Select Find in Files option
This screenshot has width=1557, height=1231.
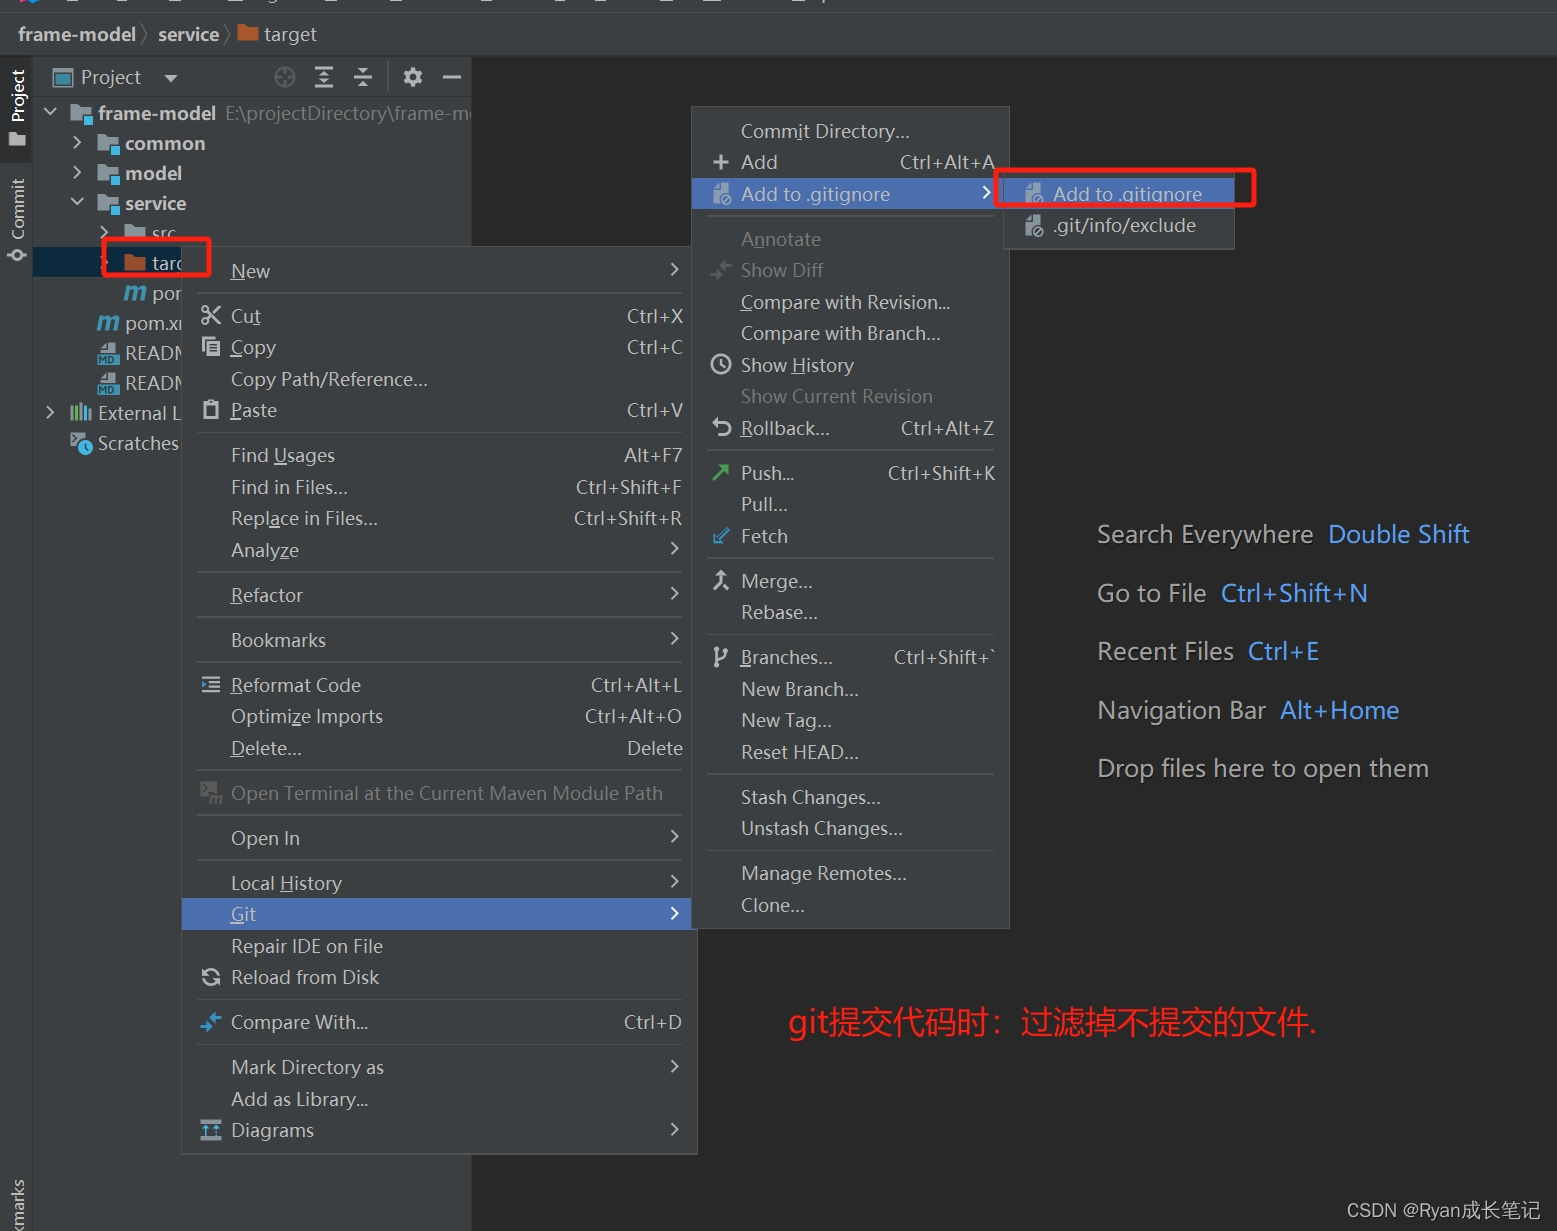coord(439,487)
